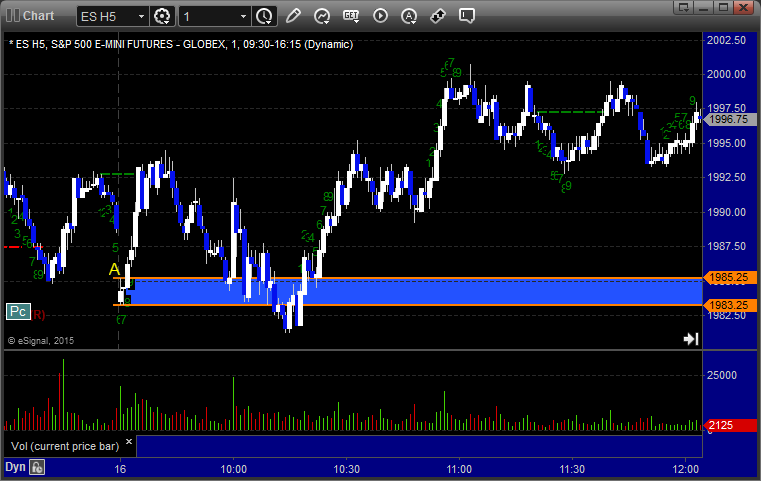The height and width of the screenshot is (481, 761).
Task: Select the 1983.25 orange price label
Action: tap(730, 305)
